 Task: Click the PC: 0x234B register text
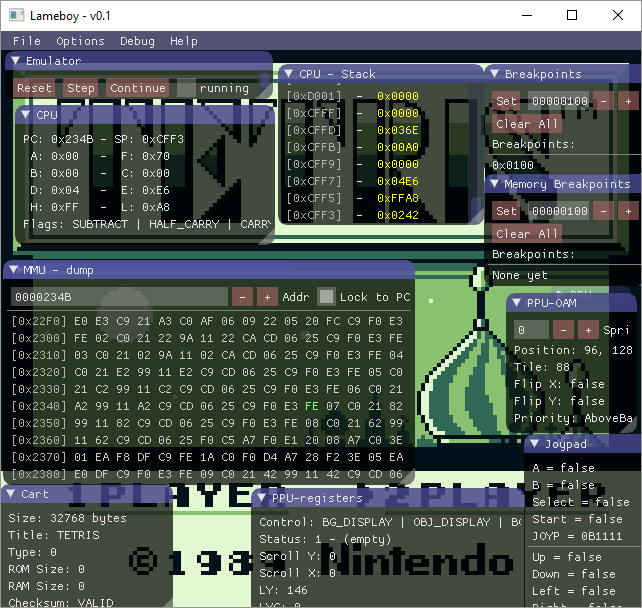click(x=58, y=139)
